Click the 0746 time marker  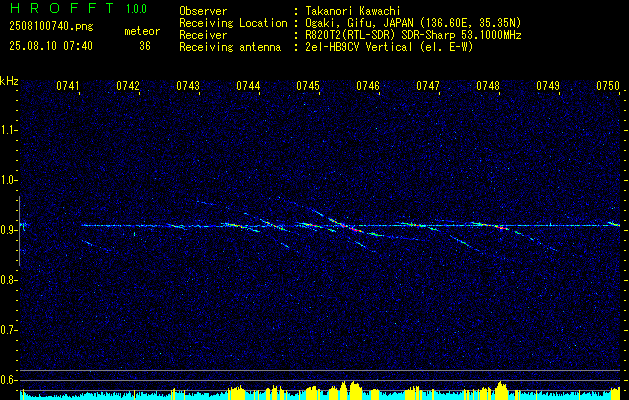[368, 85]
